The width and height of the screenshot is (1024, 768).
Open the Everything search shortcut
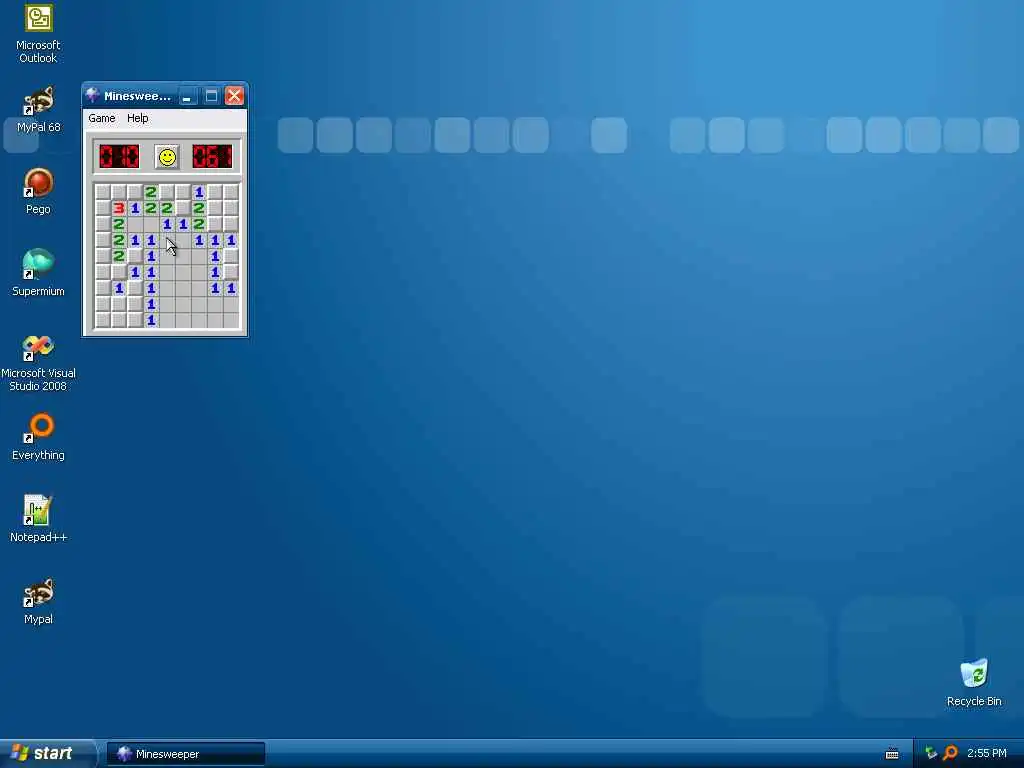tap(38, 436)
